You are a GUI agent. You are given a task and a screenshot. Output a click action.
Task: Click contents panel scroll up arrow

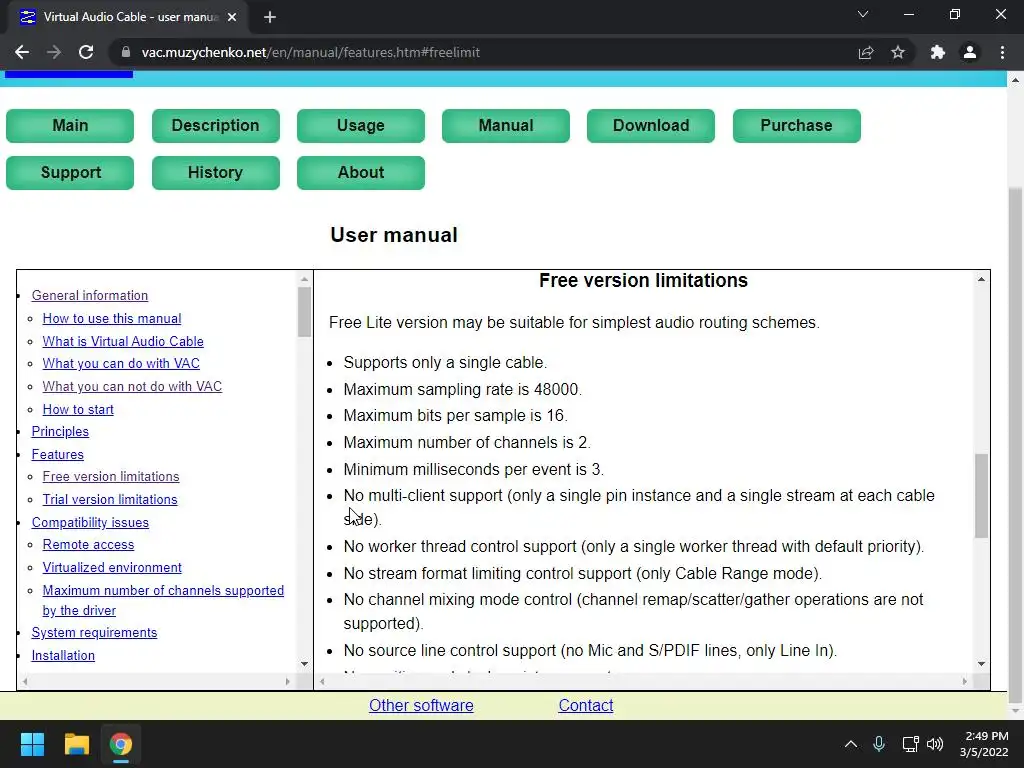click(x=304, y=279)
